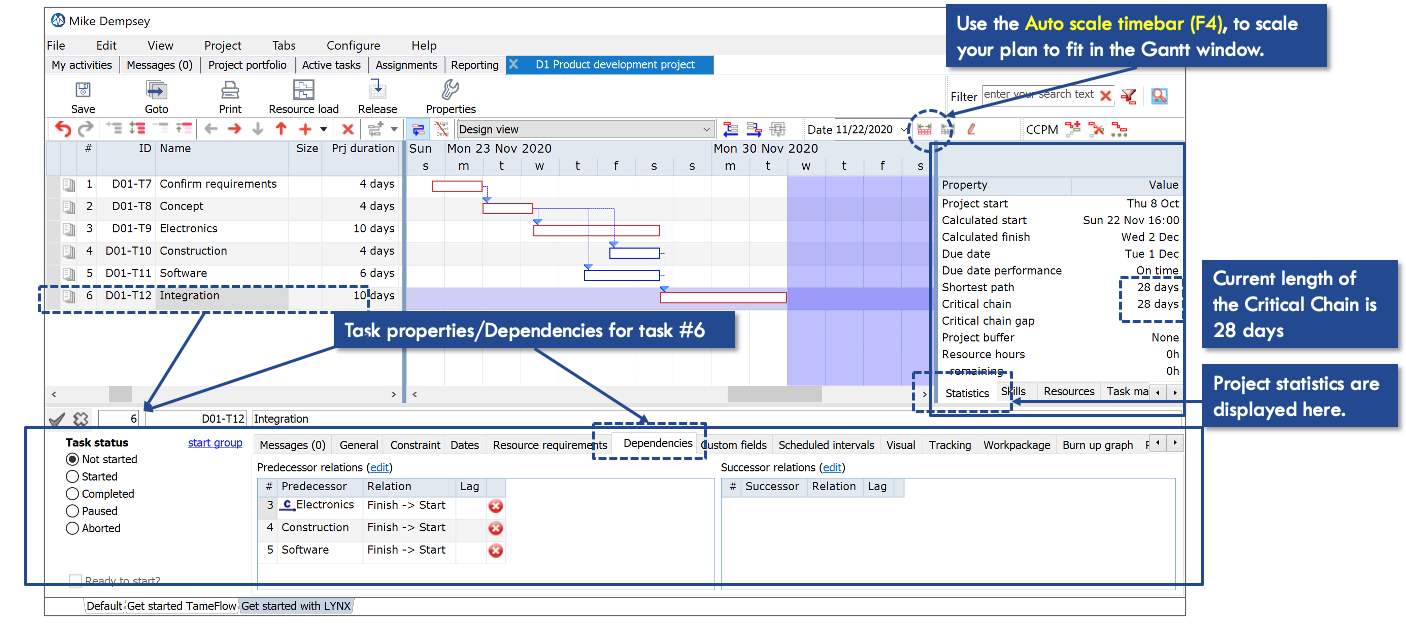Select the Not started status
1406x628 pixels.
coord(72,459)
